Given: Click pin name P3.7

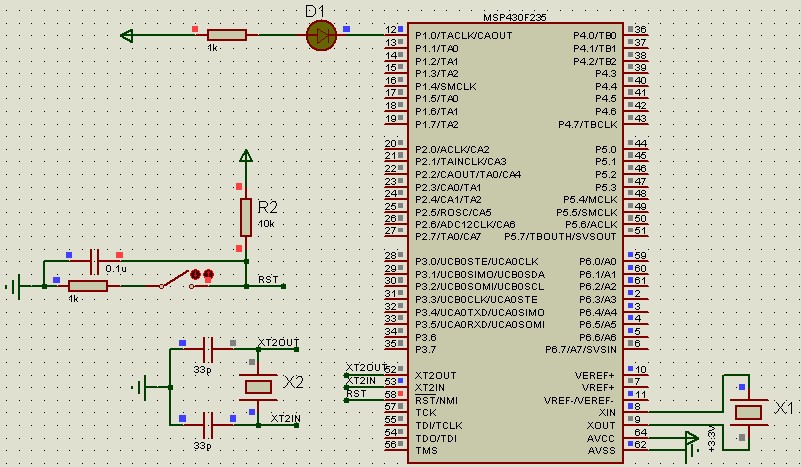Looking at the screenshot, I should tap(426, 350).
